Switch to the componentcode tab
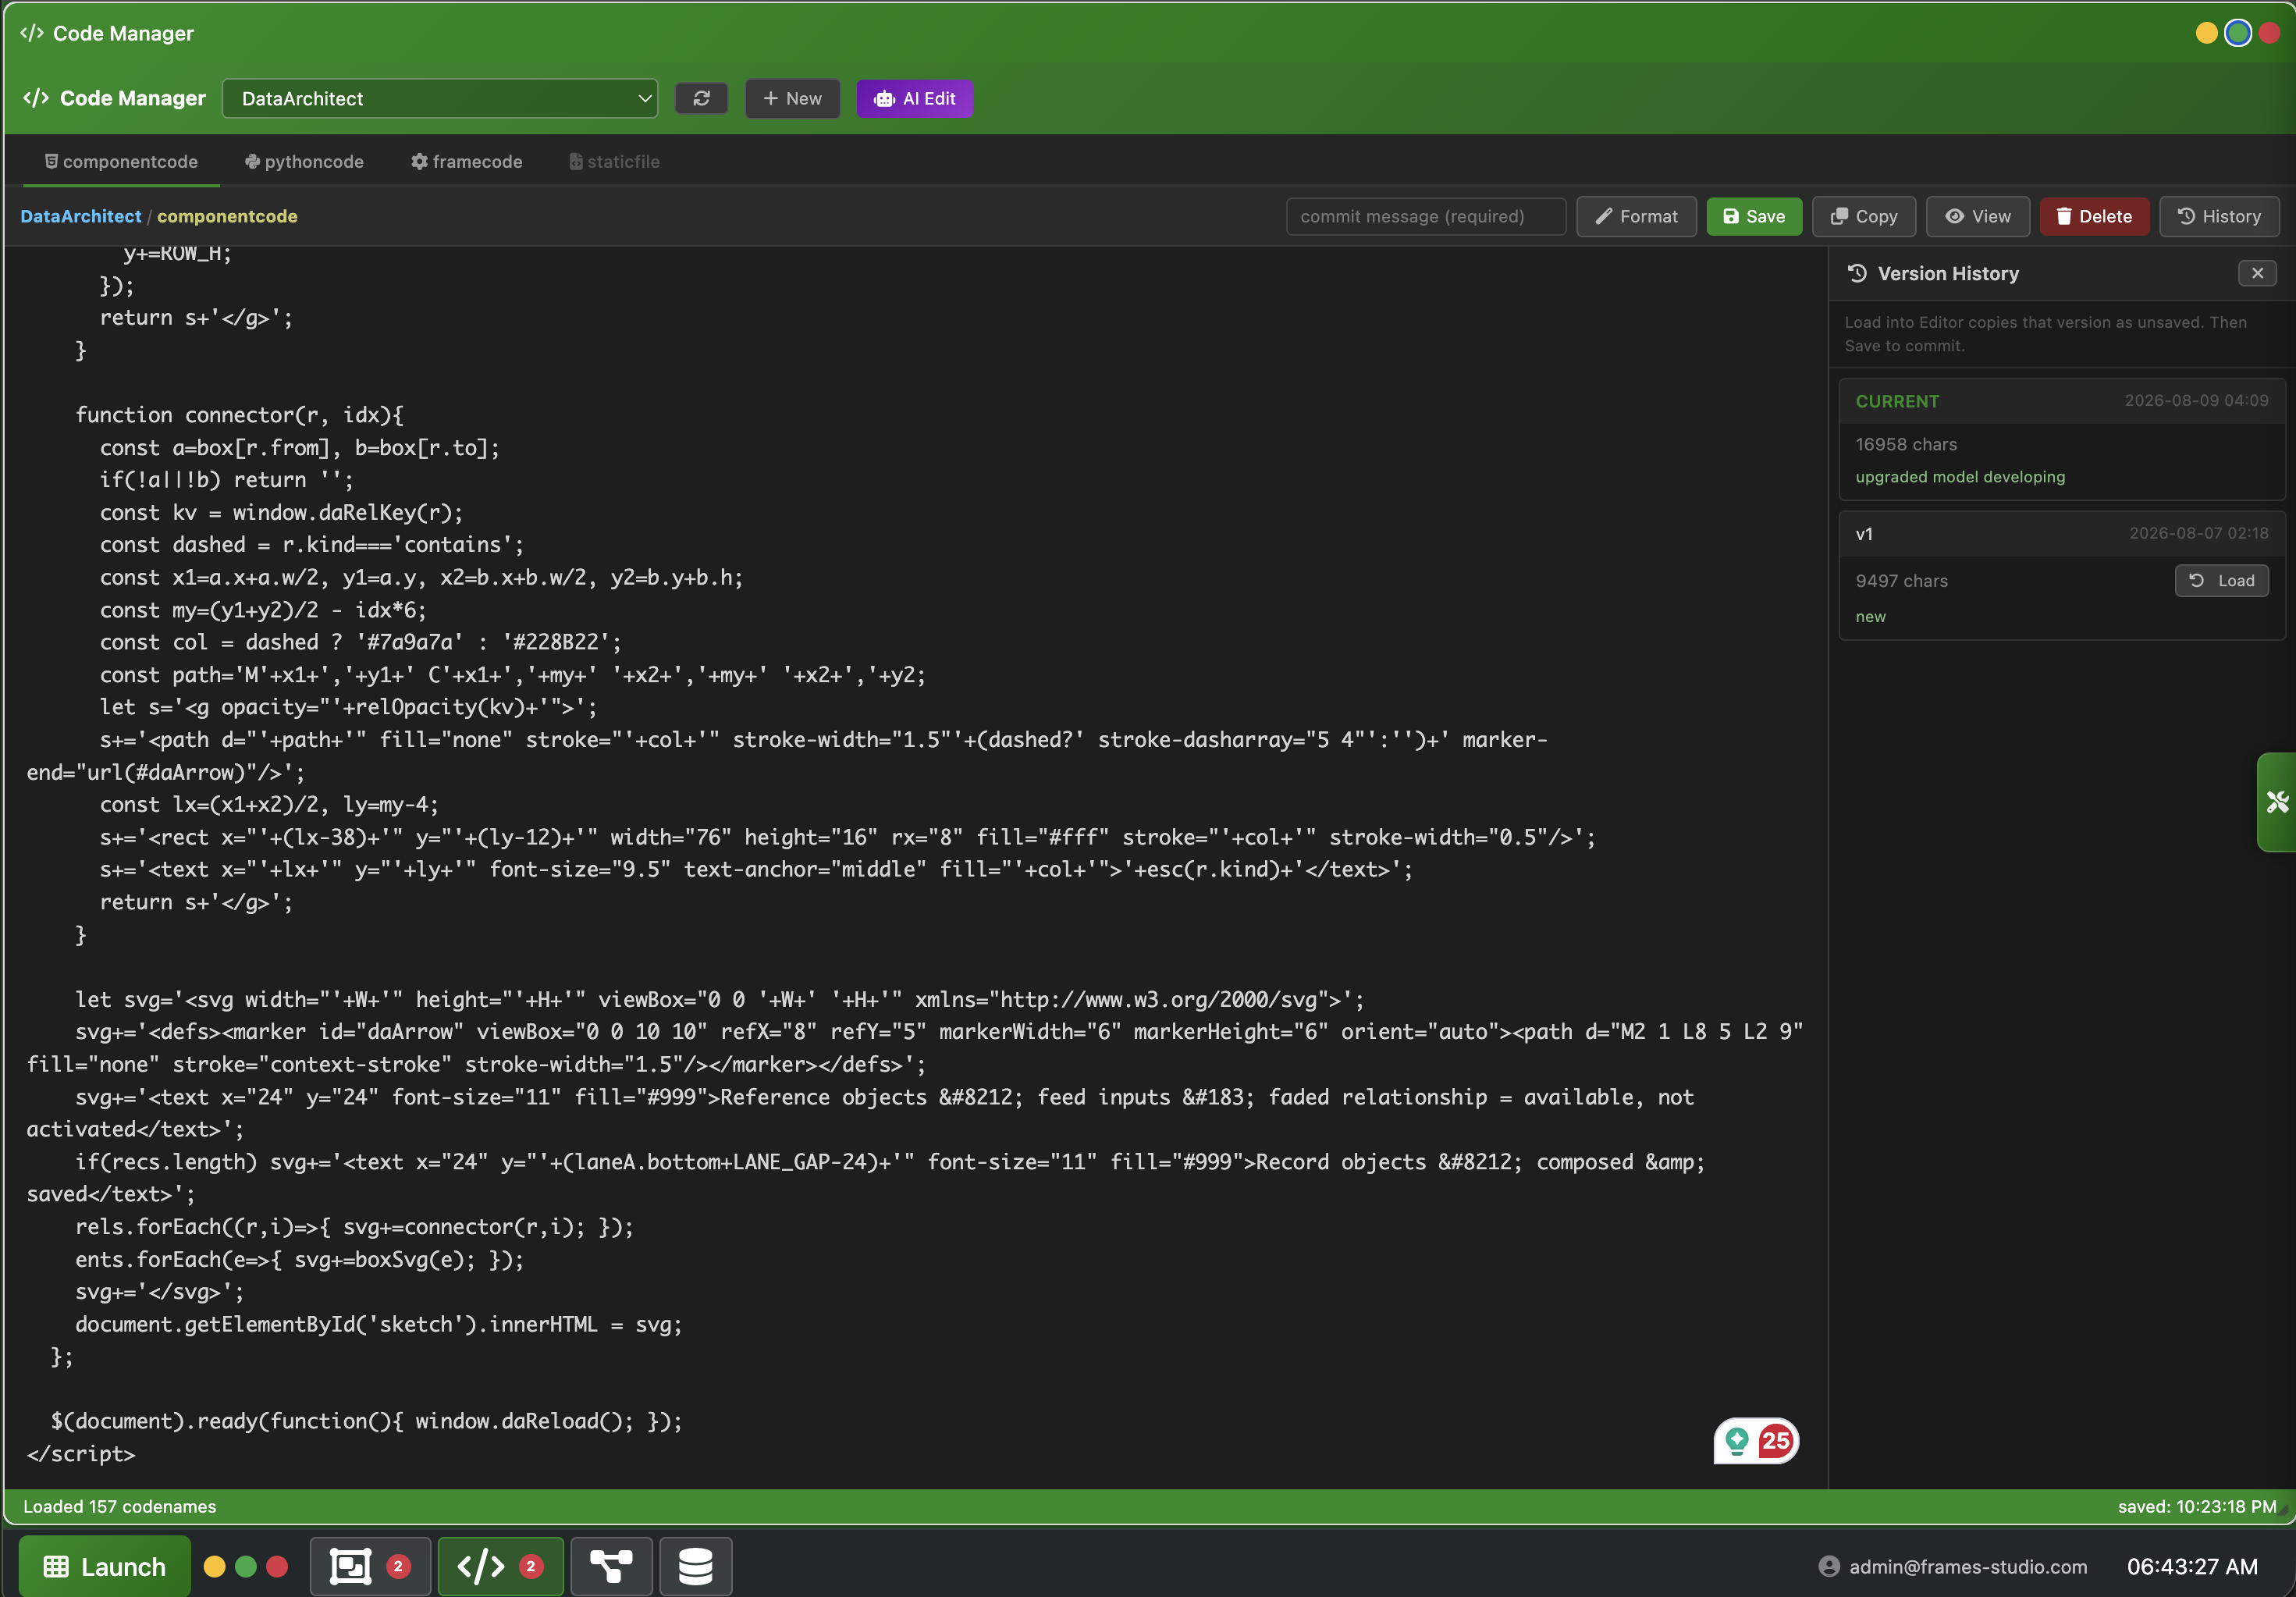The width and height of the screenshot is (2296, 1597). pos(121,161)
